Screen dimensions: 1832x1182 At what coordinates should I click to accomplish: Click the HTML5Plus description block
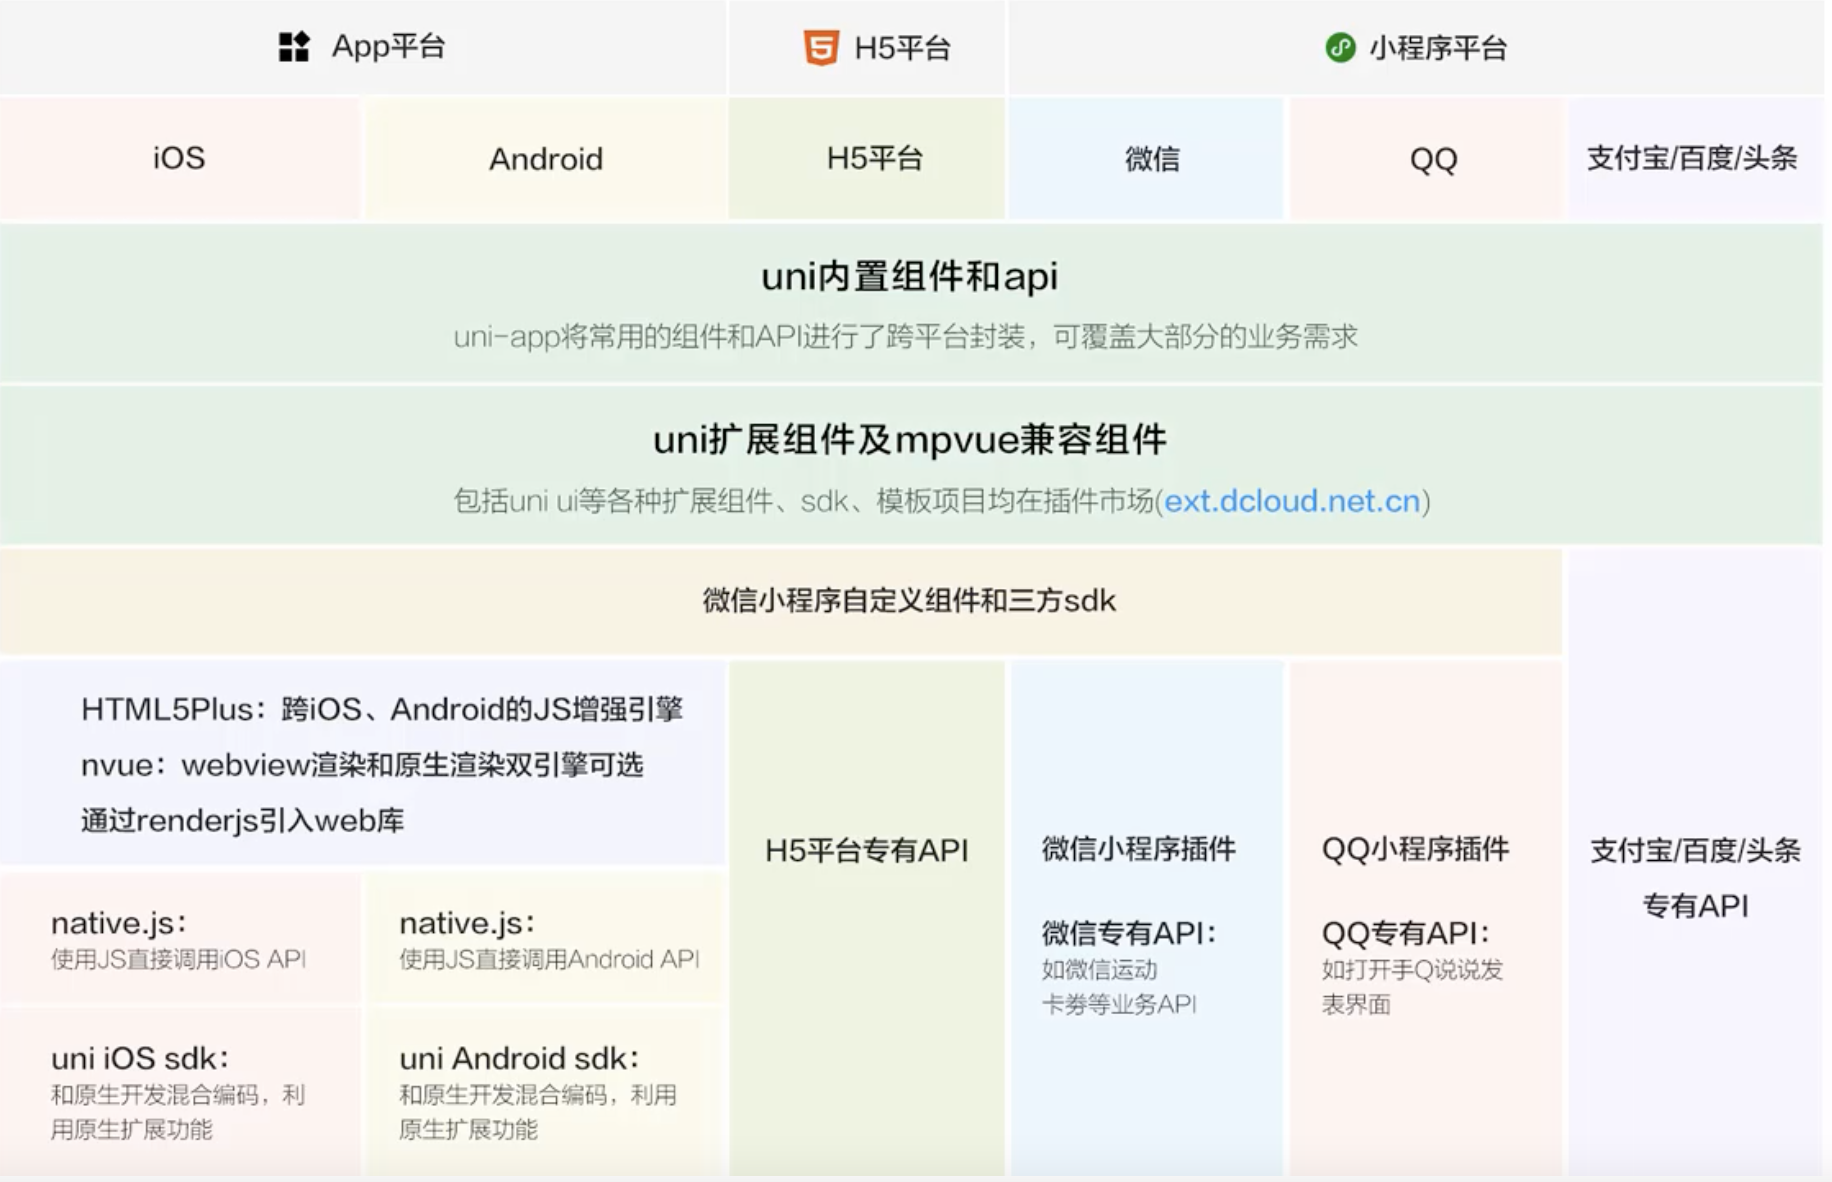tap(363, 765)
